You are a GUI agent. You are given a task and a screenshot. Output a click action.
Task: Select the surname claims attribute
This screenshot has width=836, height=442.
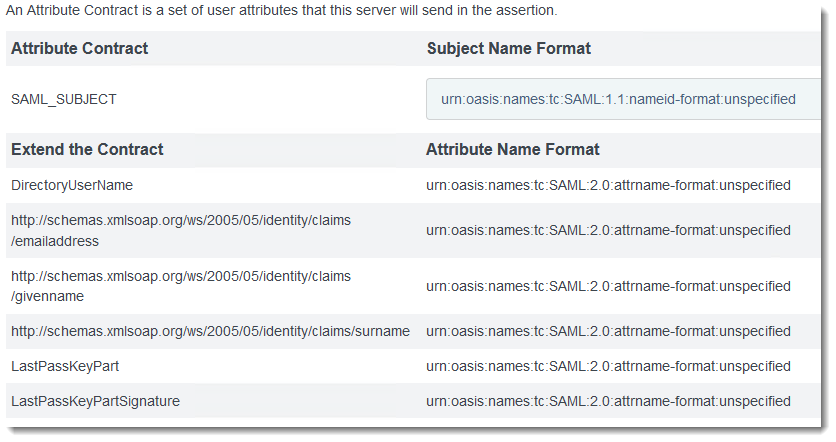pos(210,331)
